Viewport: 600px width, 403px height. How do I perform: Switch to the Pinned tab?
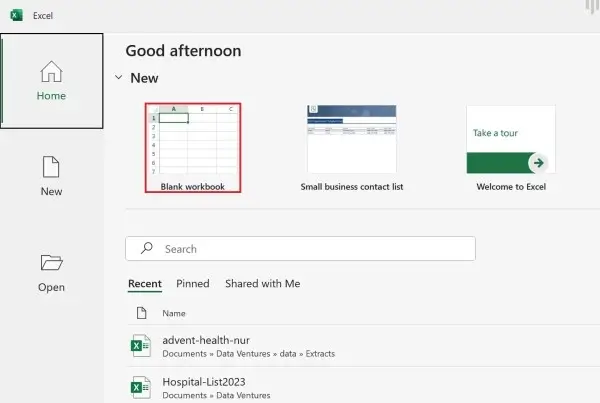193,284
